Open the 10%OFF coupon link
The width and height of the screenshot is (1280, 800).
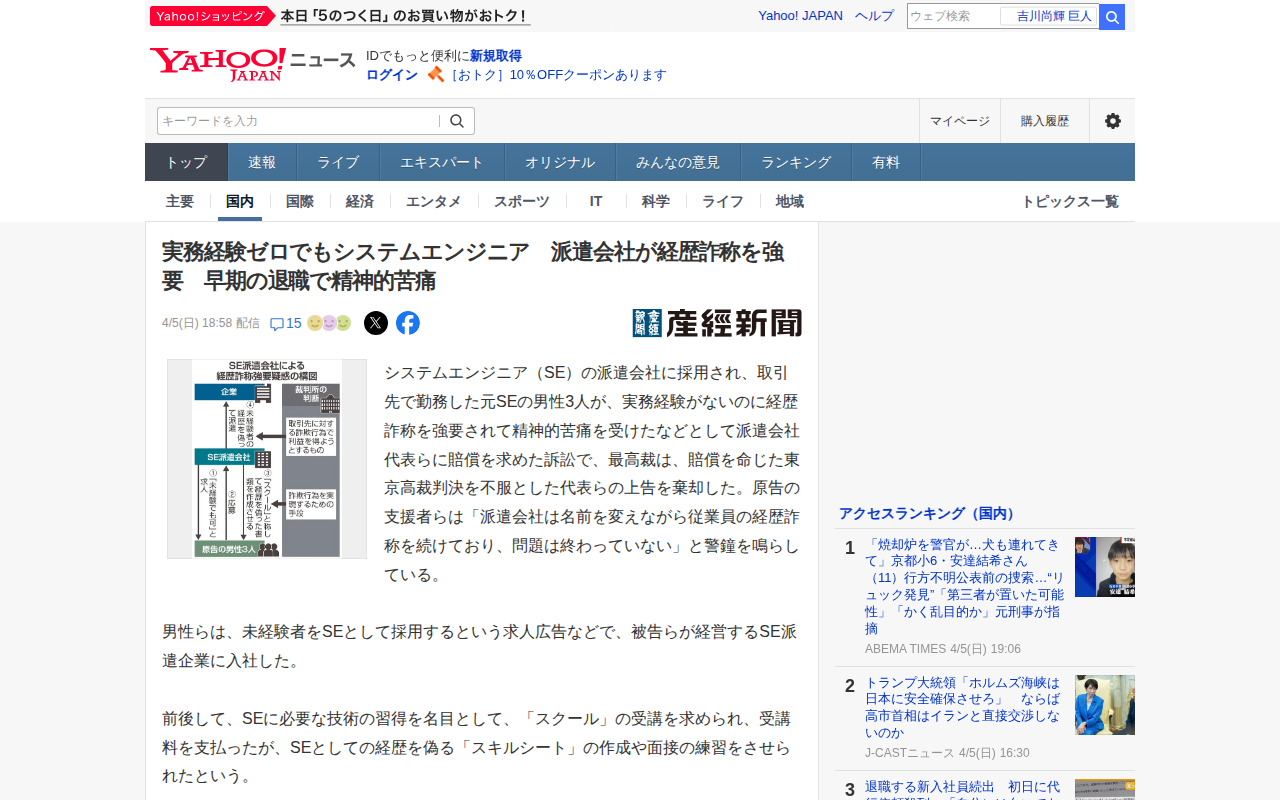click(x=558, y=75)
